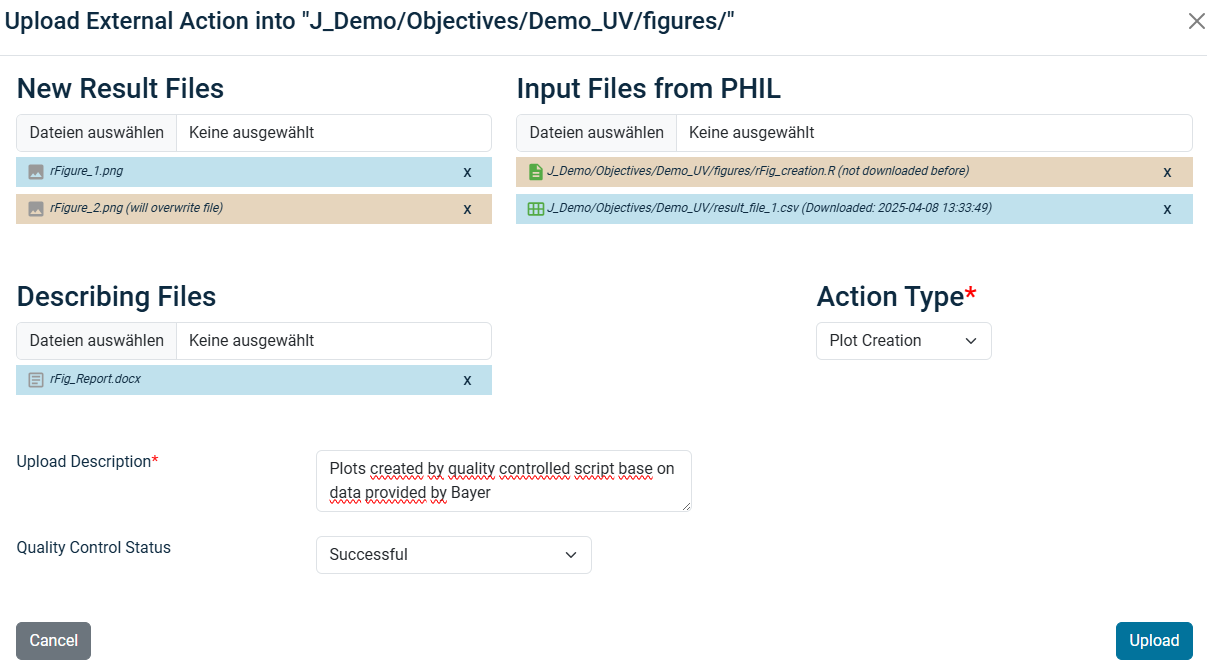This screenshot has height=667, width=1207.
Task: Remove rFigure_1.png from result files
Action: [467, 172]
